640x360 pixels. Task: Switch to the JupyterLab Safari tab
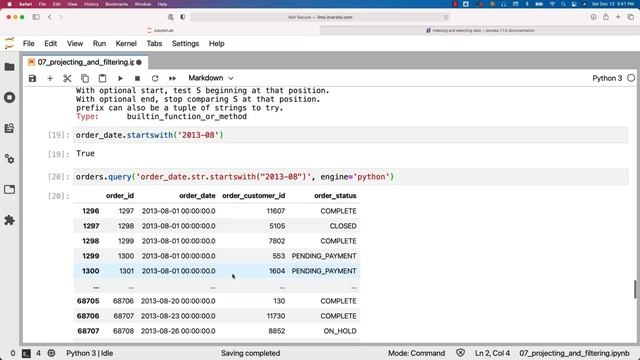coord(160,30)
